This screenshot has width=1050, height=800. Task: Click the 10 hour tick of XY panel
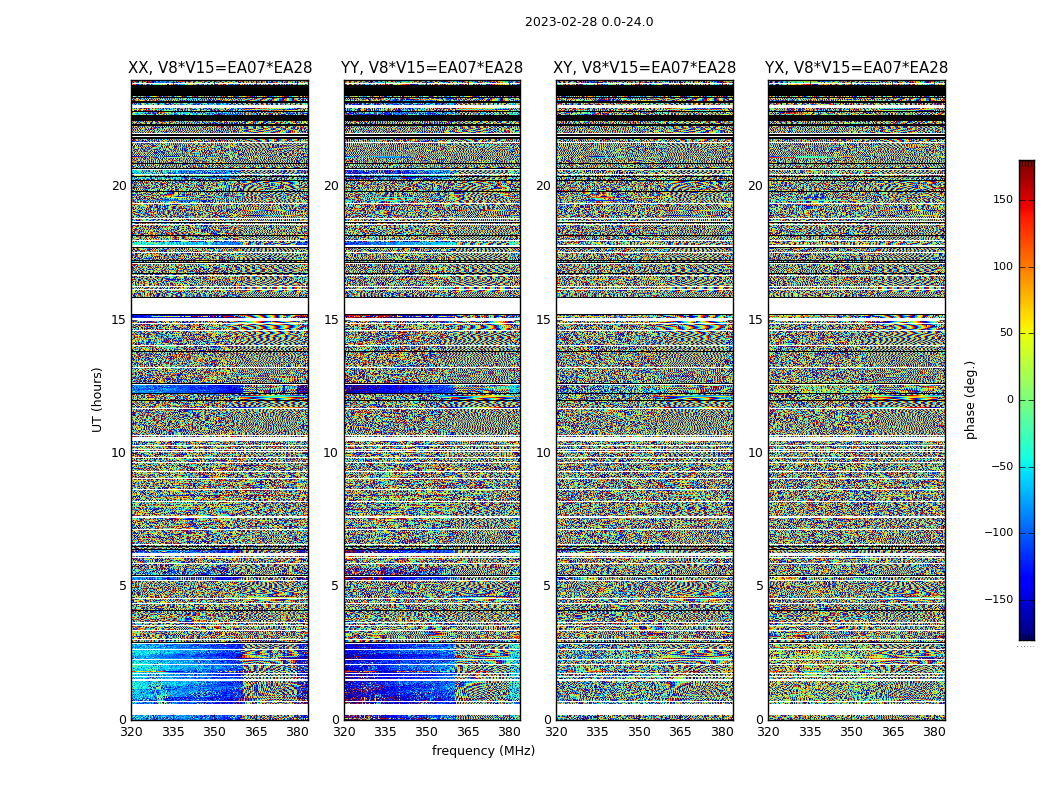[543, 453]
